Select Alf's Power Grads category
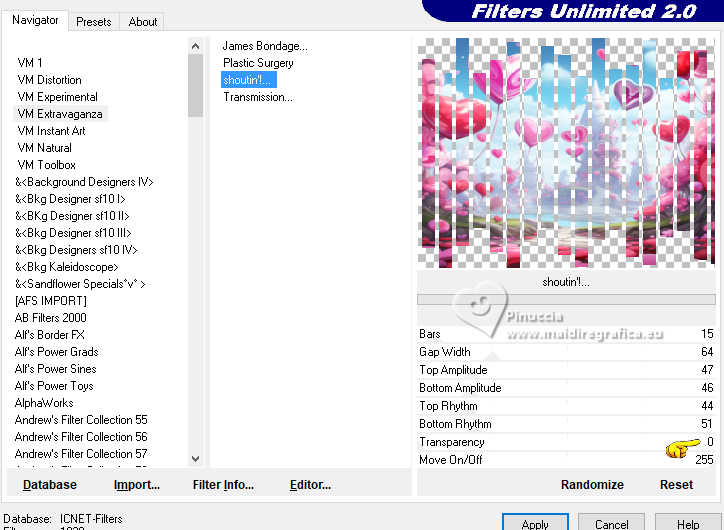Viewport: 724px width, 530px height. [x=56, y=352]
